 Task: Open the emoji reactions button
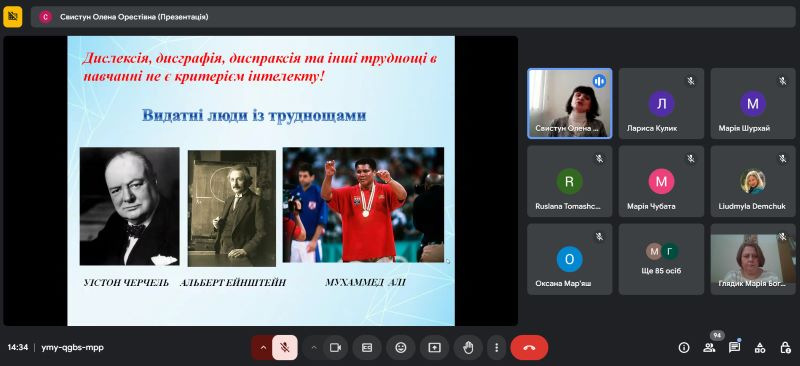coord(401,348)
